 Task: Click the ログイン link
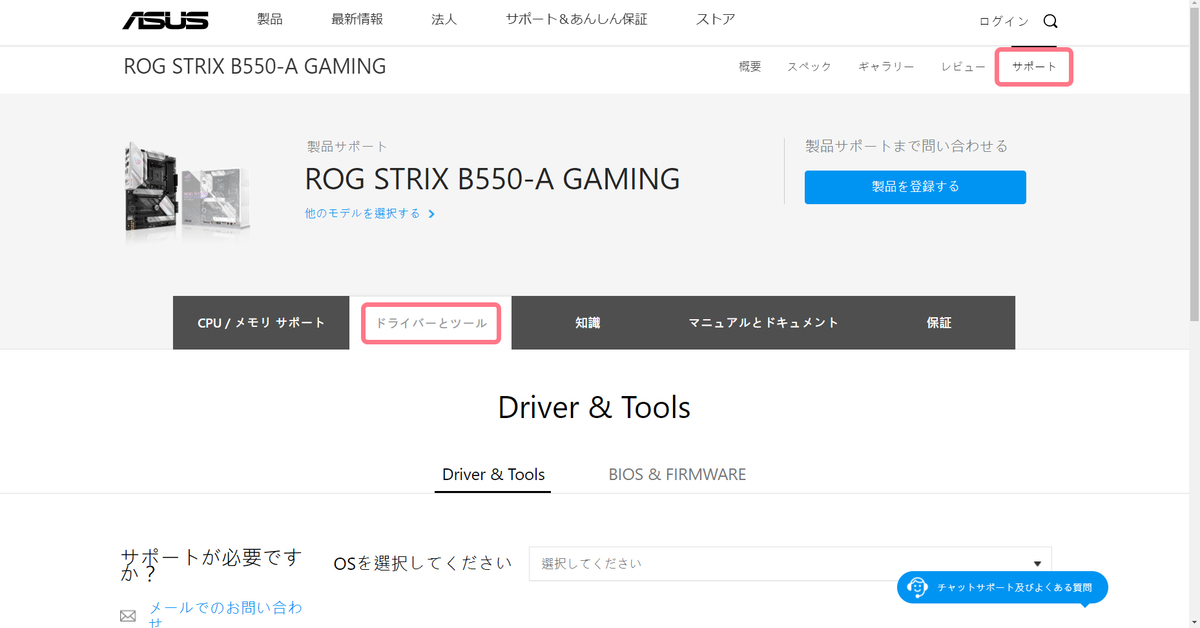1004,21
